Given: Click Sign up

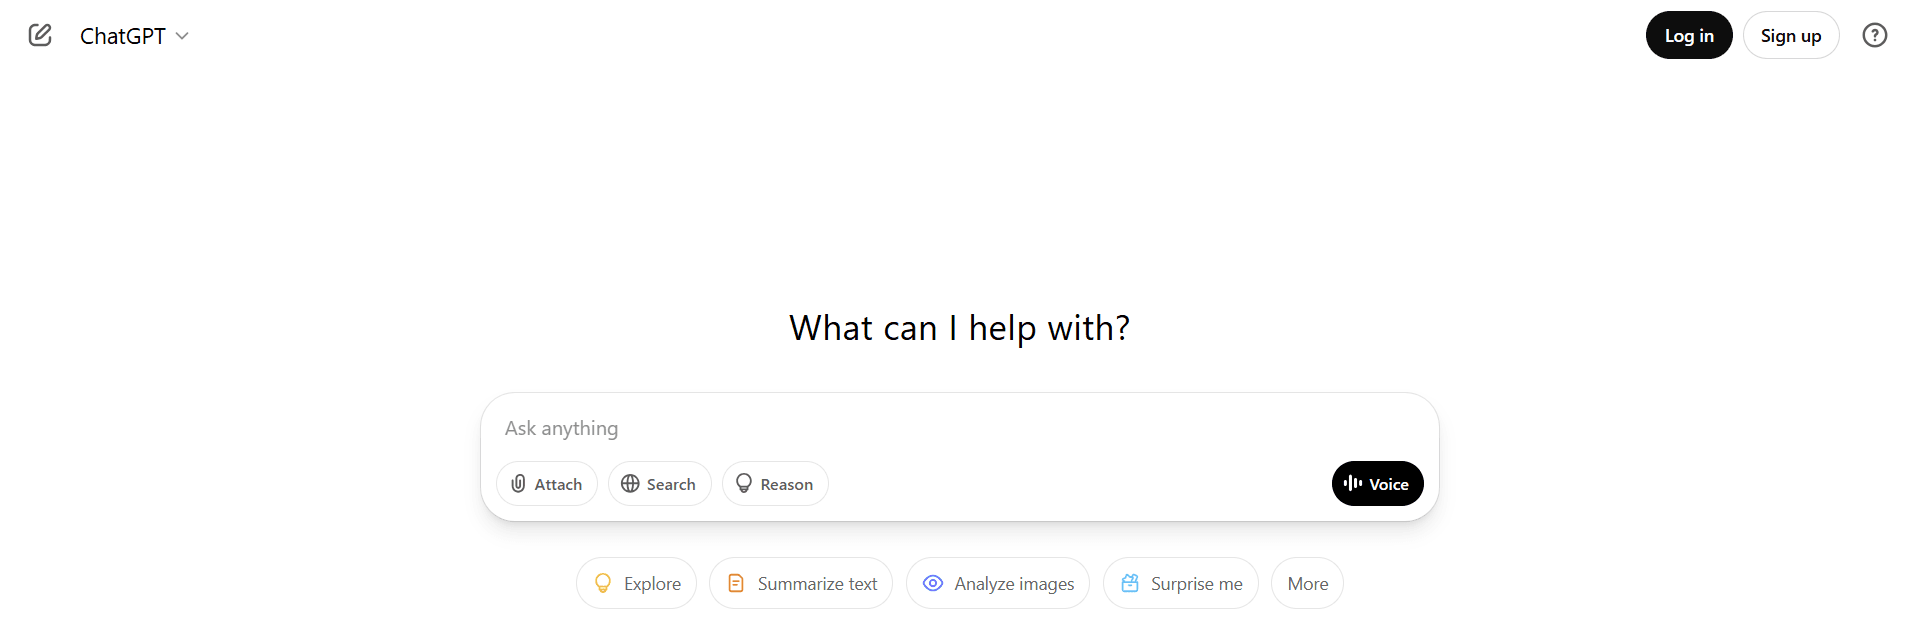Looking at the screenshot, I should (1790, 34).
